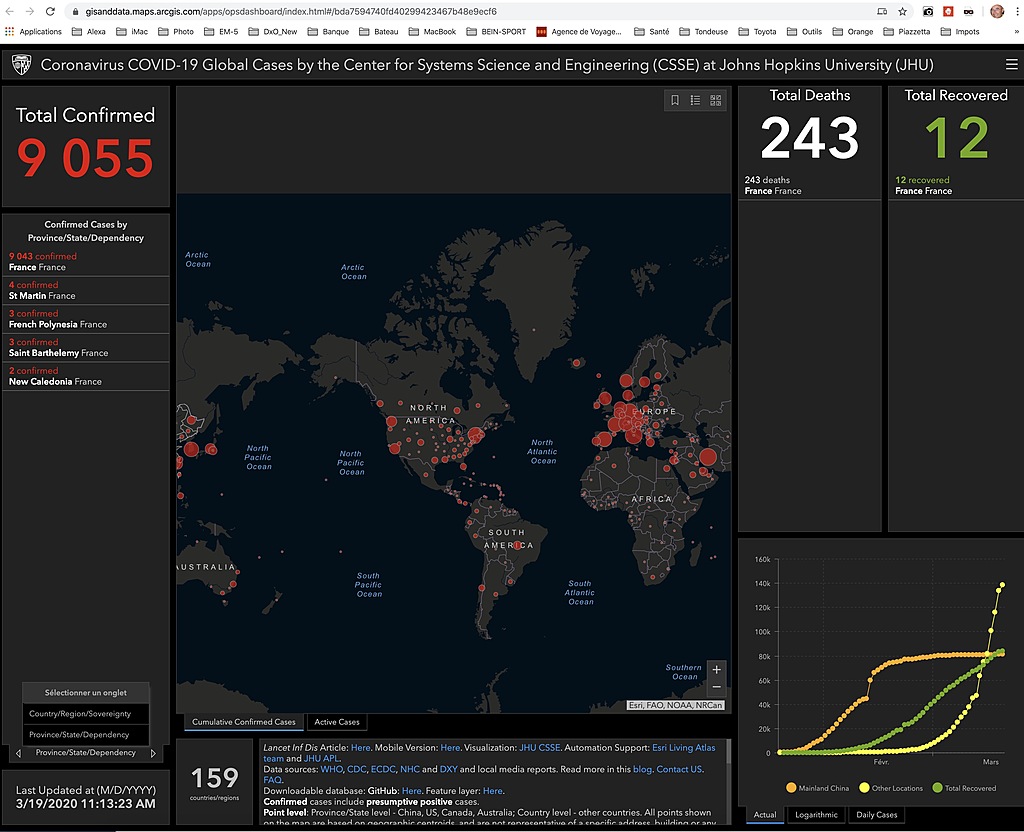Image resolution: width=1024 pixels, height=832 pixels.
Task: Click the Johns Hopkins shield logo
Action: pyautogui.click(x=22, y=65)
